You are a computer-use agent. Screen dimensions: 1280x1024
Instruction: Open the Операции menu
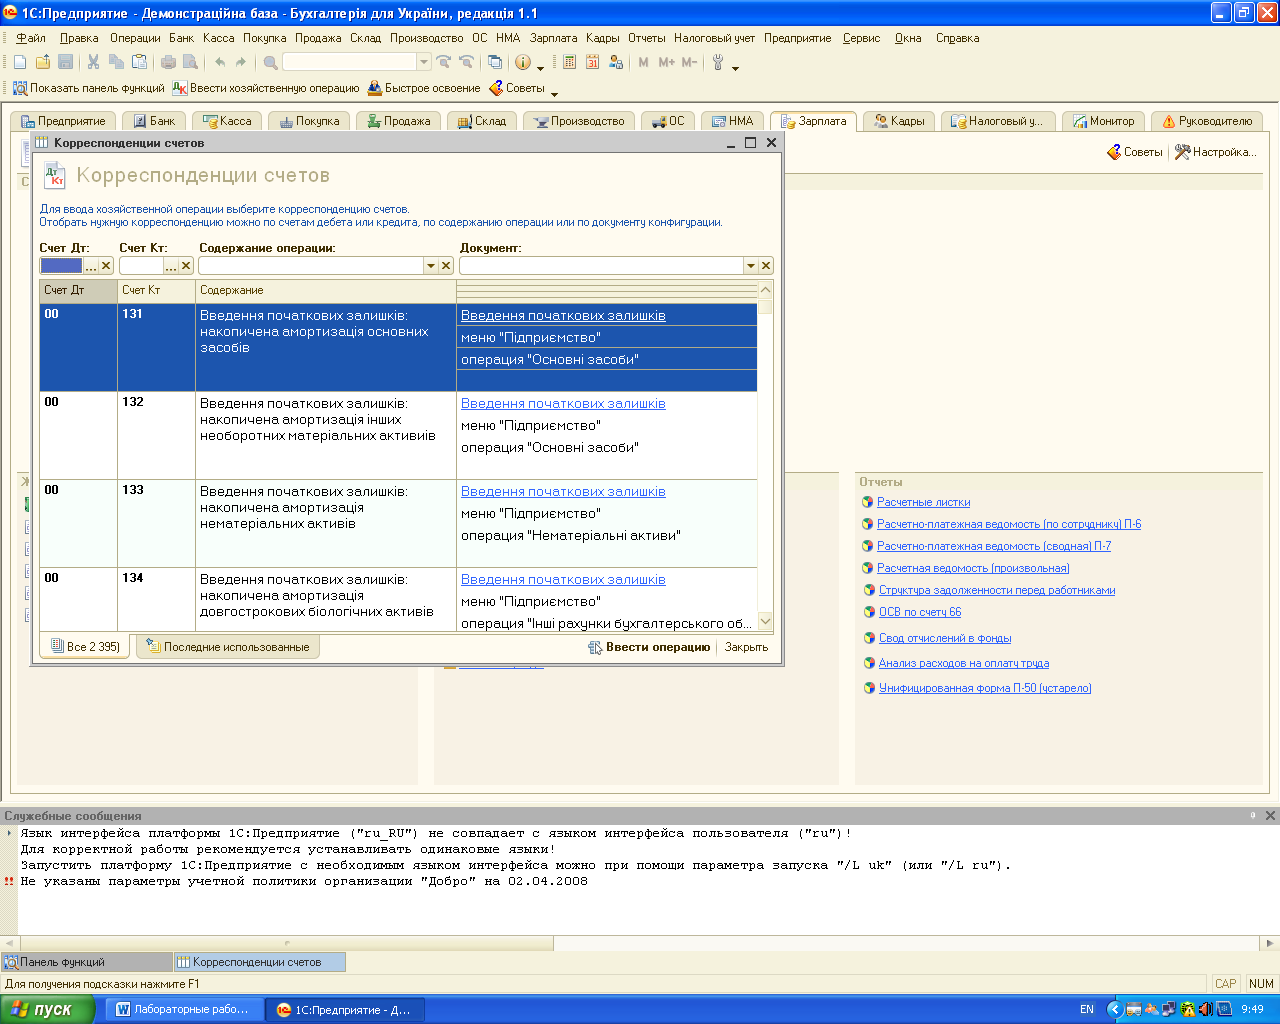(x=135, y=38)
